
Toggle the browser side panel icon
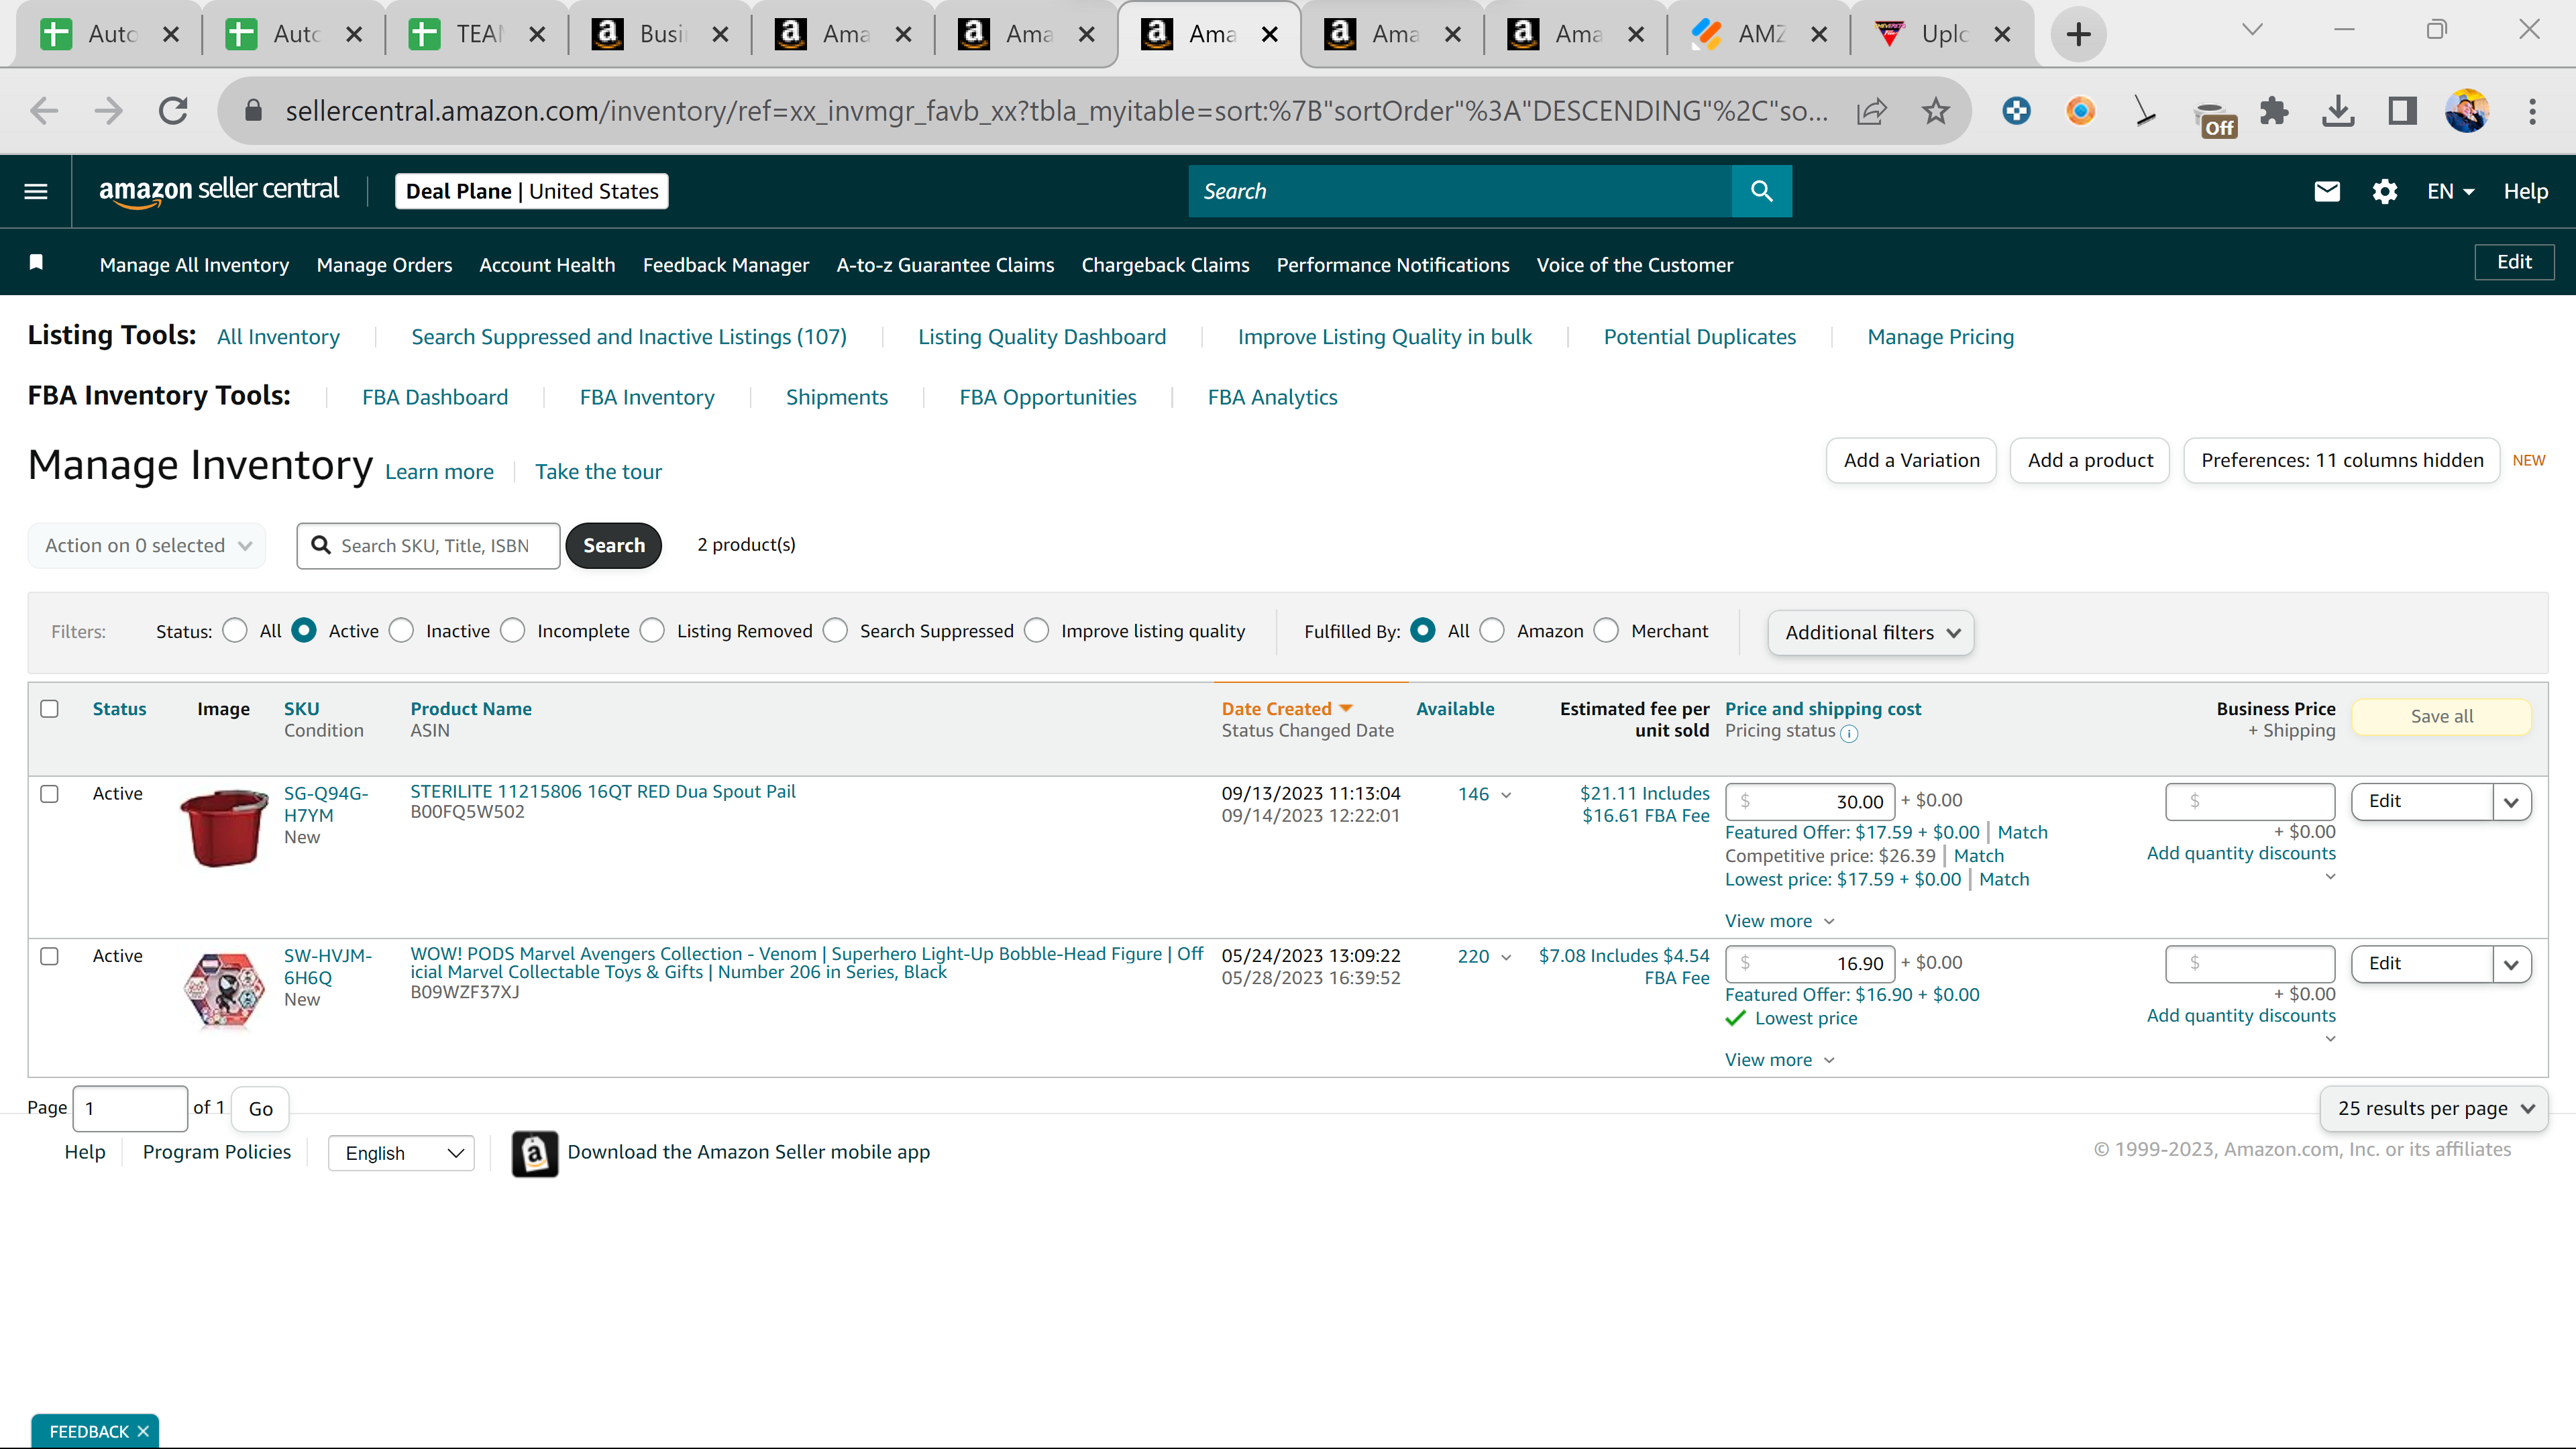point(2402,110)
